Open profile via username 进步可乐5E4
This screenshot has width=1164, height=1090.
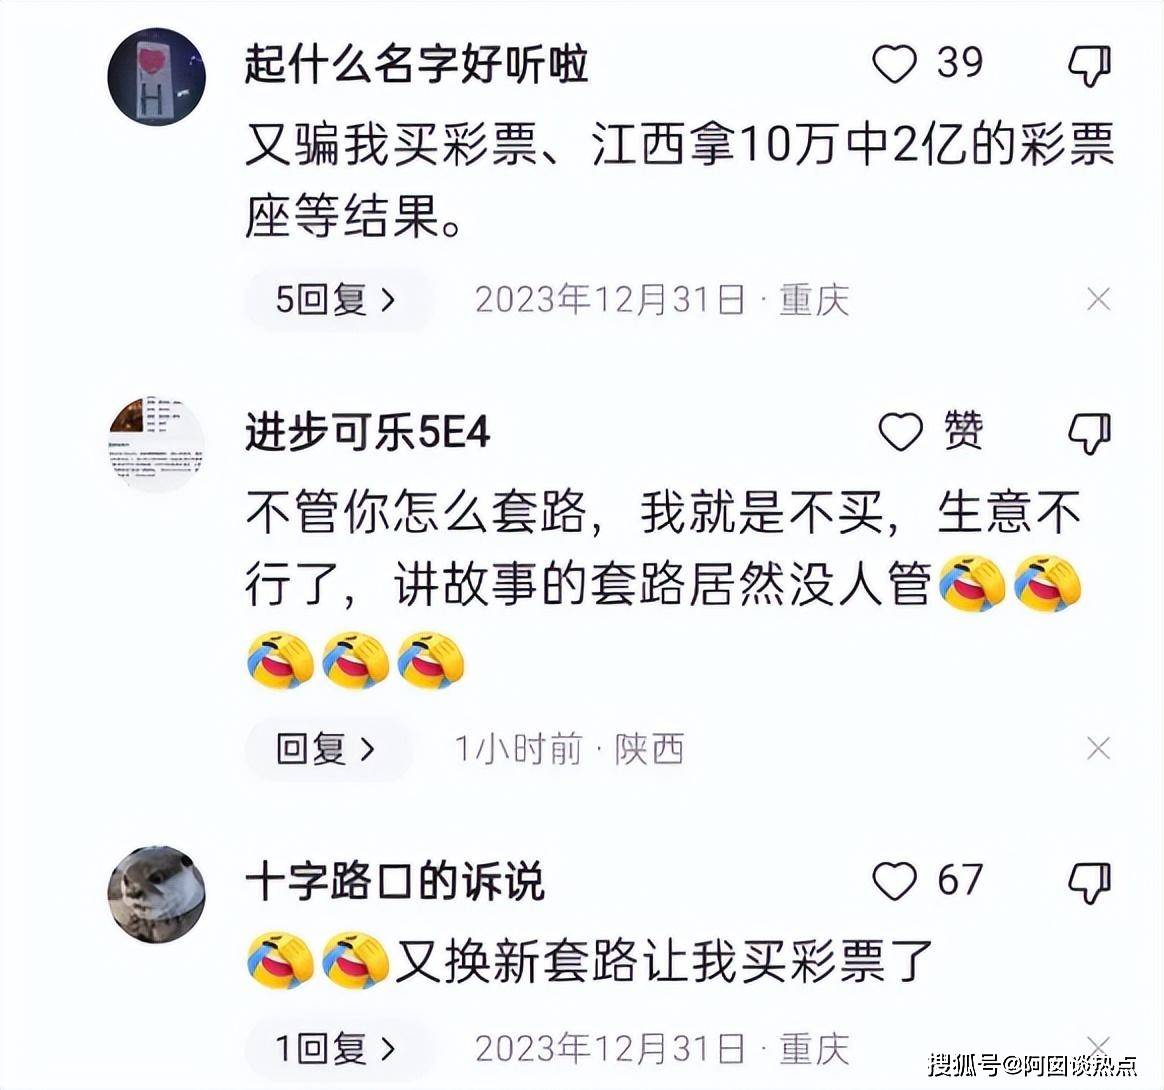[367, 432]
